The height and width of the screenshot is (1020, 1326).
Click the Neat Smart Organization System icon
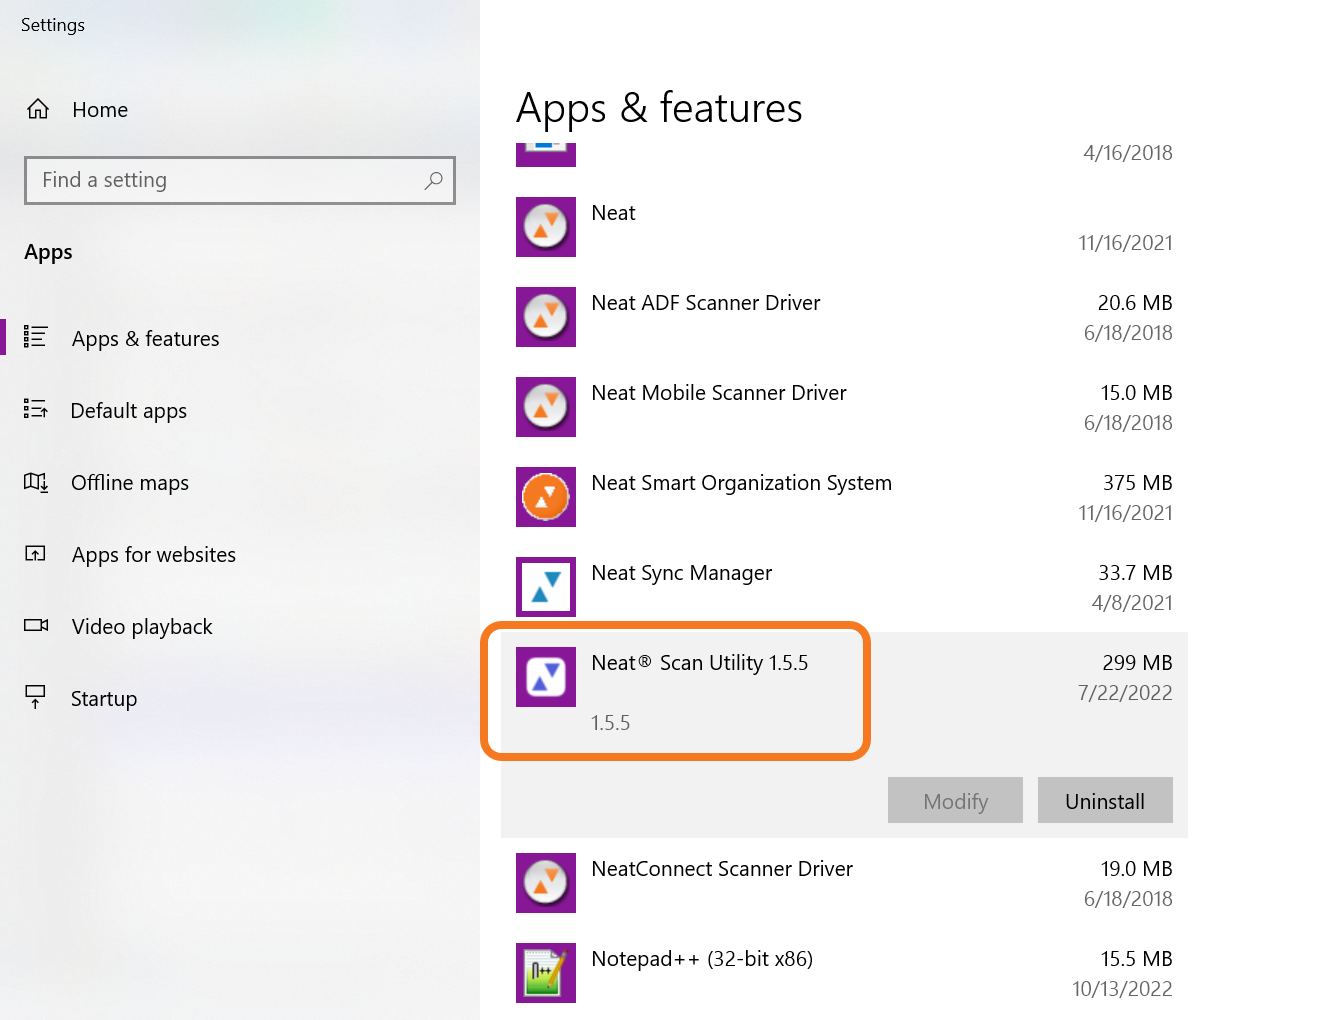(x=546, y=497)
